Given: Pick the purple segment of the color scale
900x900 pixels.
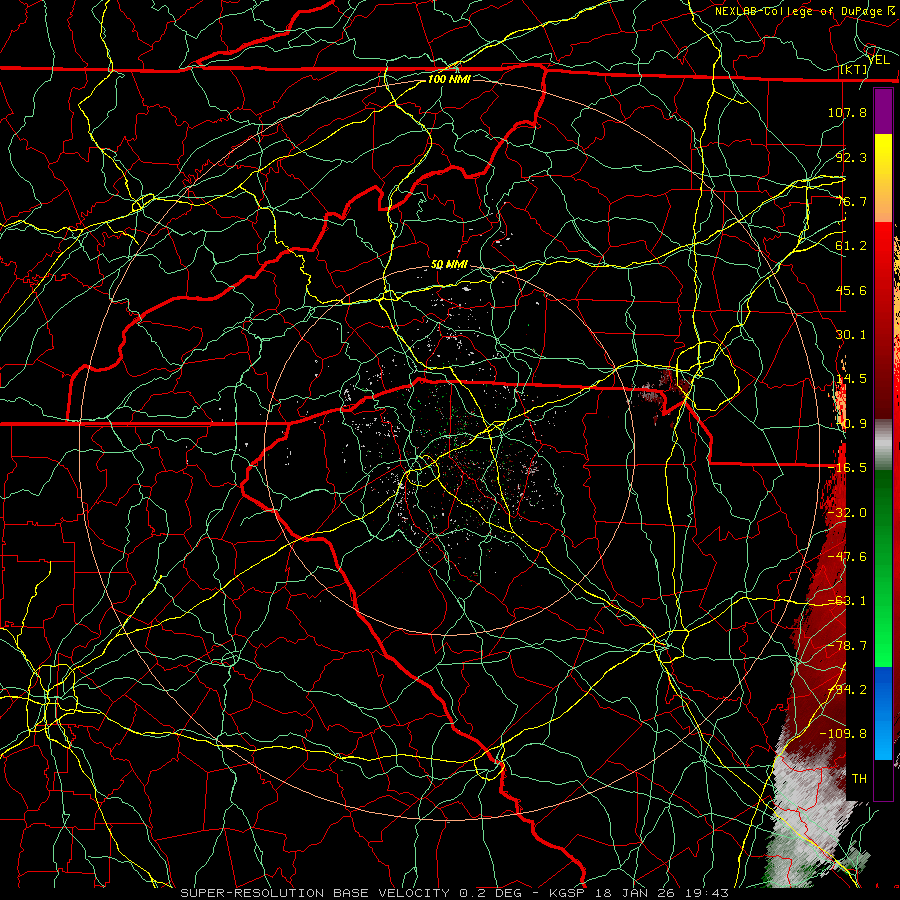Looking at the screenshot, I should pyautogui.click(x=883, y=112).
